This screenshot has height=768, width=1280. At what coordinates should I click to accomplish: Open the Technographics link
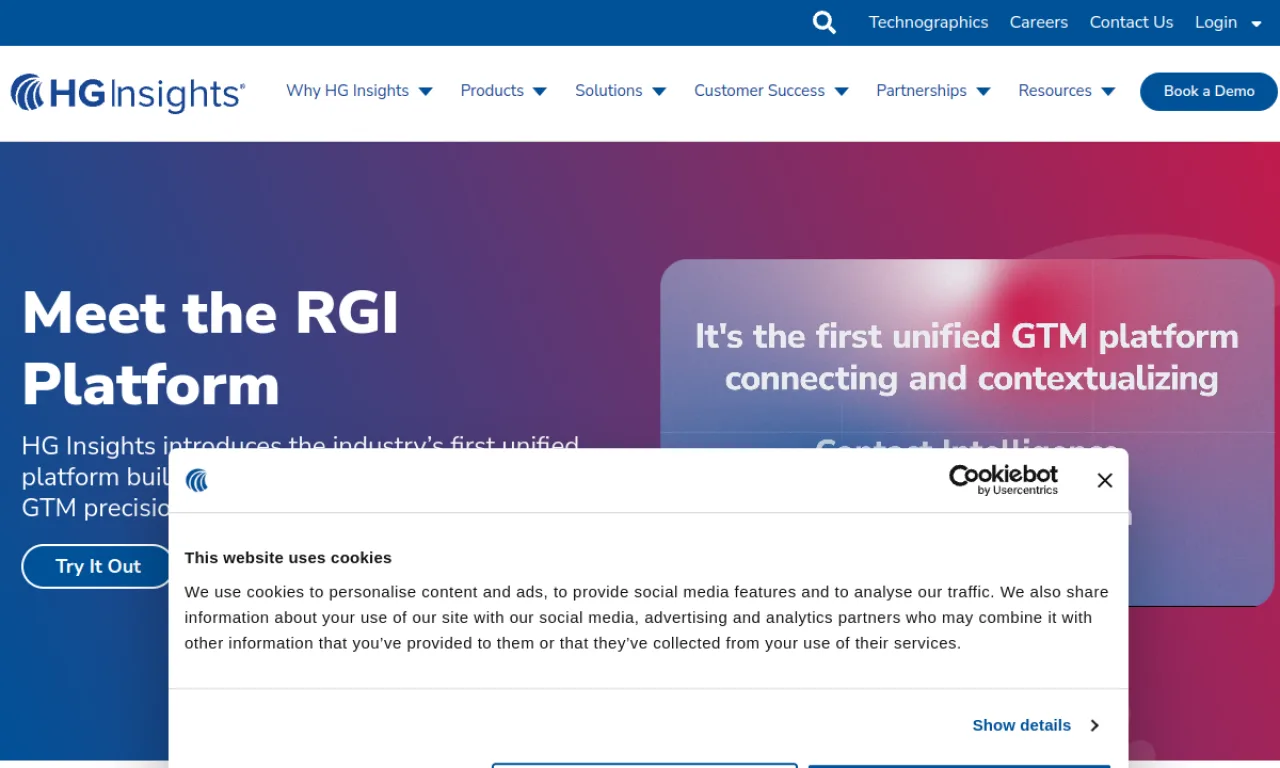pos(928,22)
